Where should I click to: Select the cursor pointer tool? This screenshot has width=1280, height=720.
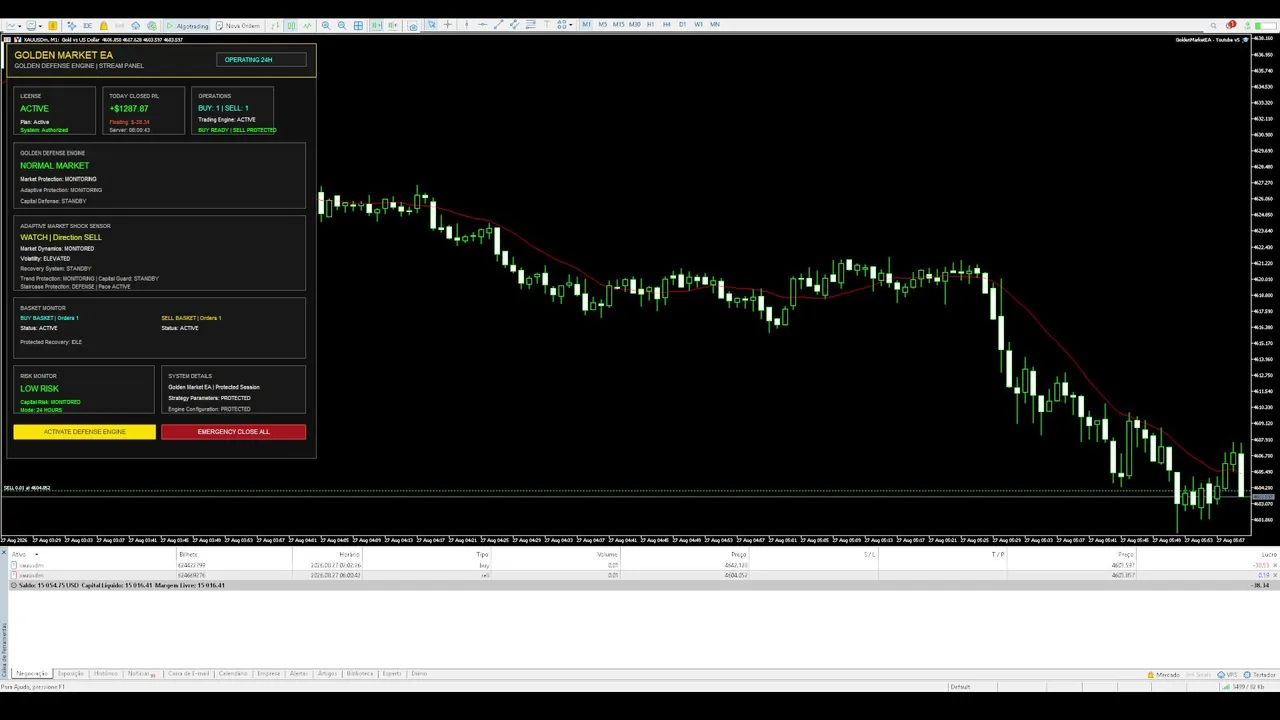point(431,25)
